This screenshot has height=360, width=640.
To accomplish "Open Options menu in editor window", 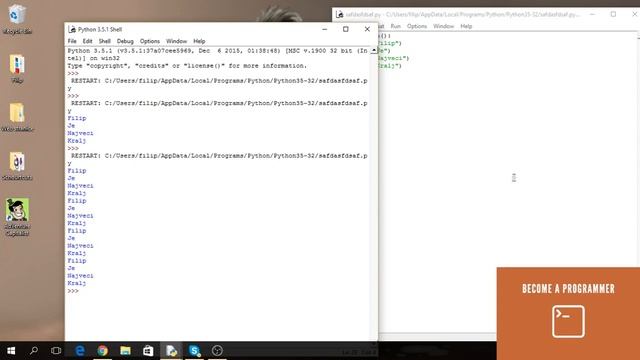I will (417, 26).
